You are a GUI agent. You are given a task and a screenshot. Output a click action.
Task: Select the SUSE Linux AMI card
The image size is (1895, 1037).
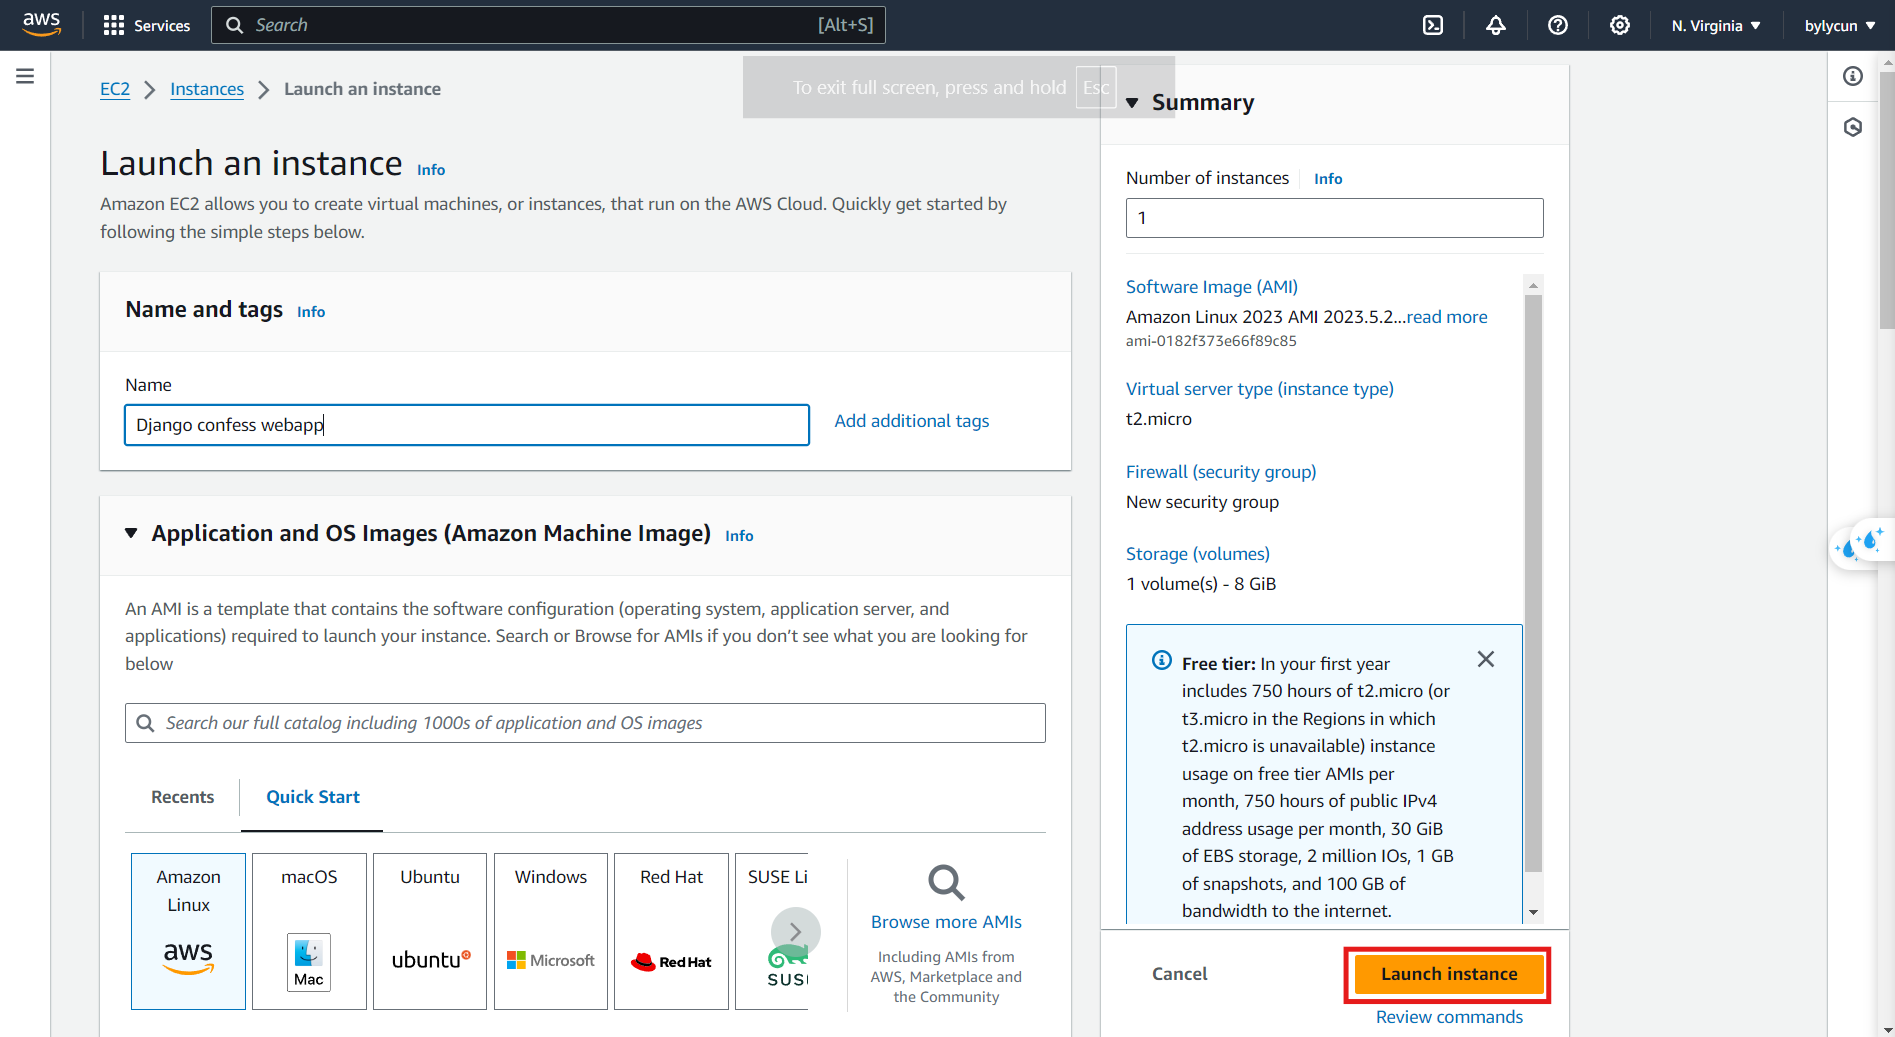(772, 931)
